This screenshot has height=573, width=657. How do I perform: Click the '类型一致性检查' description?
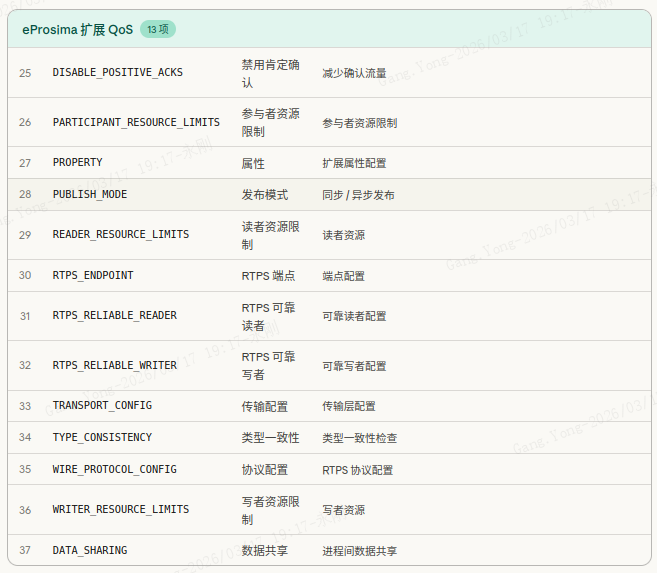360,438
